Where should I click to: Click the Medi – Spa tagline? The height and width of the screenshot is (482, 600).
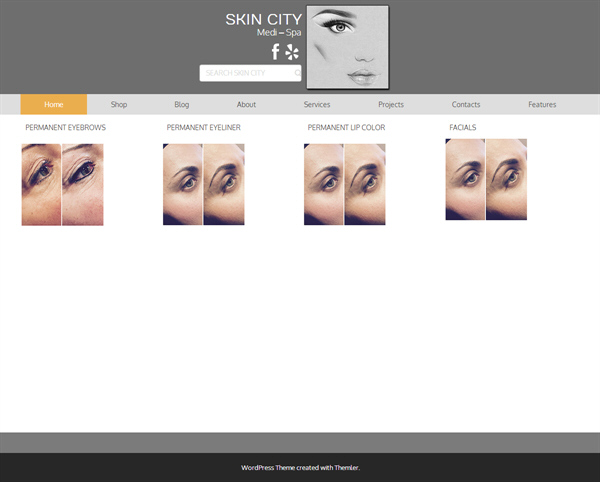coord(279,33)
